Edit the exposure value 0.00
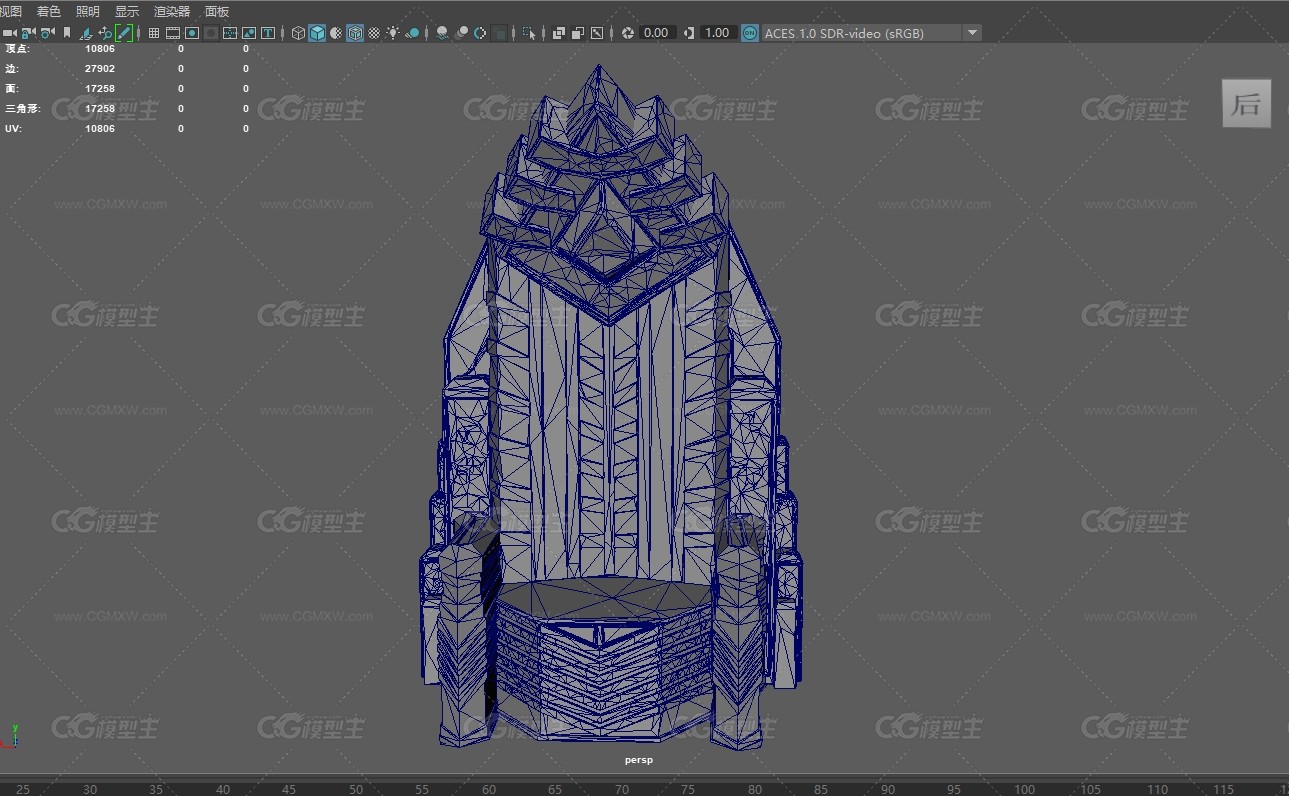The image size is (1289, 796). (656, 33)
